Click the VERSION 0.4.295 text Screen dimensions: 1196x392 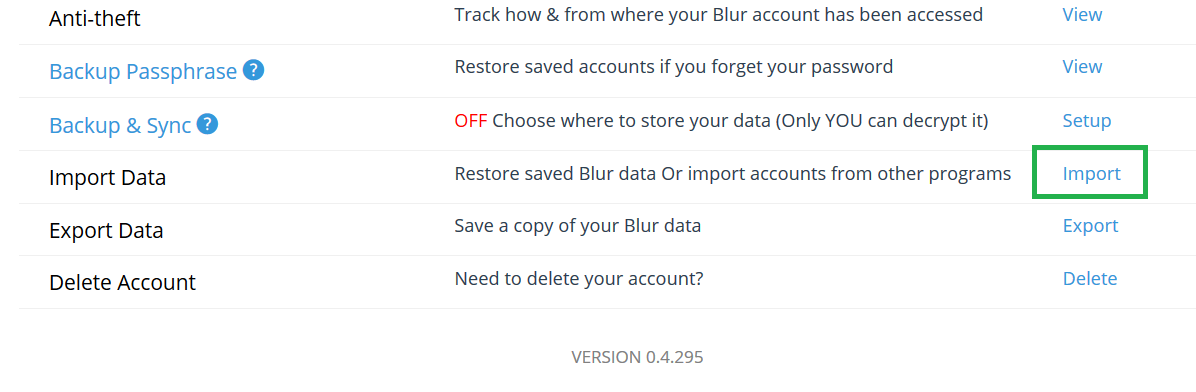pos(637,357)
